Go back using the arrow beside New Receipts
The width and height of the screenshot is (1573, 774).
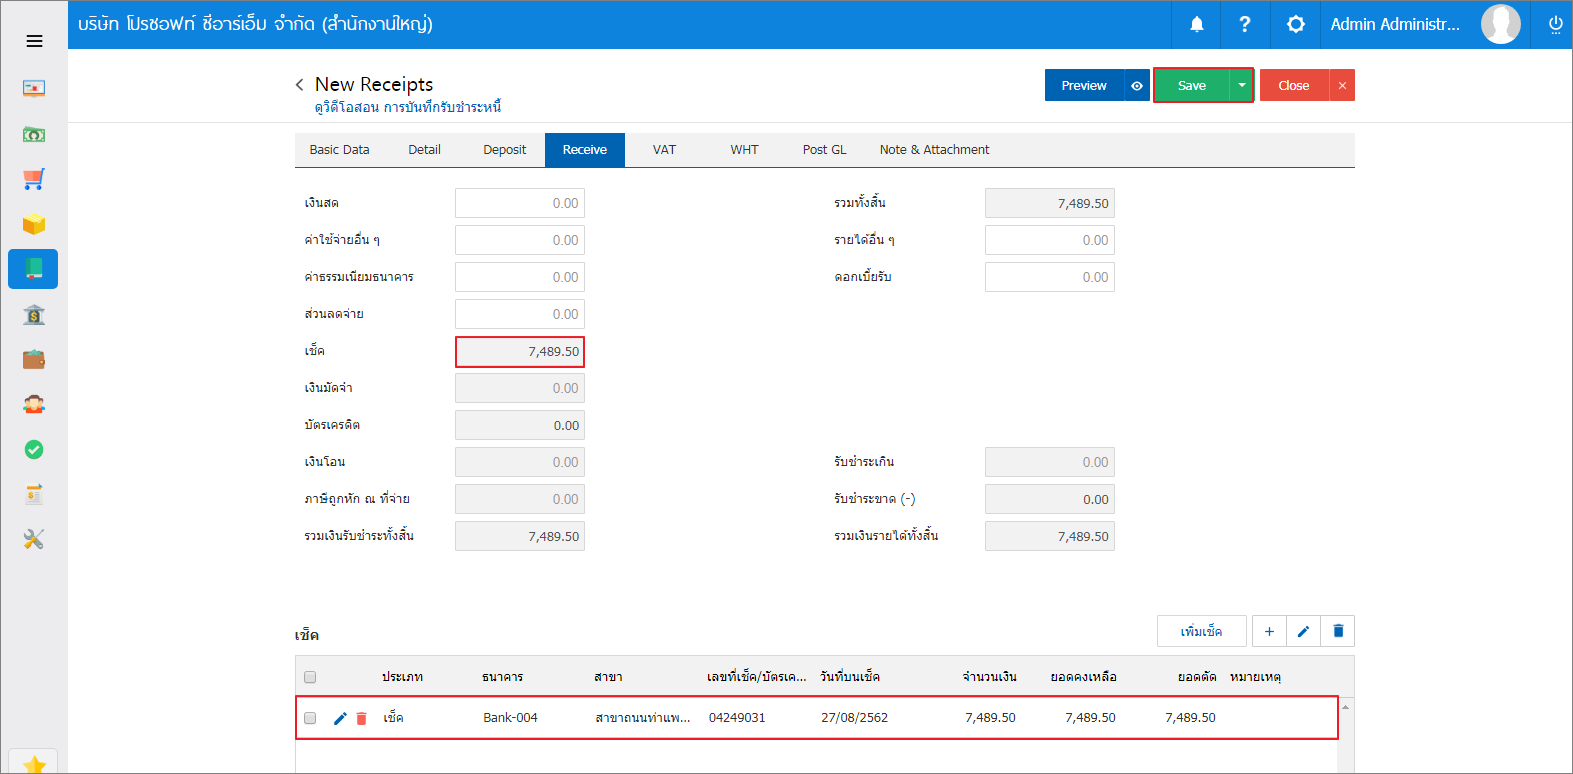[x=299, y=85]
